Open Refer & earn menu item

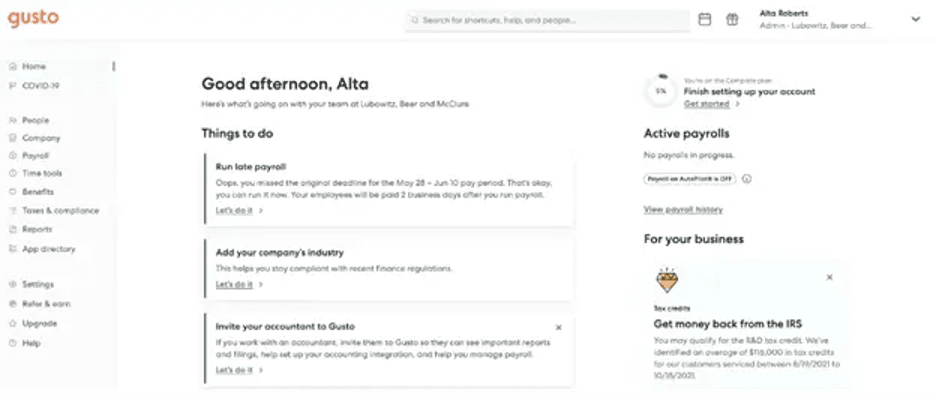click(47, 304)
